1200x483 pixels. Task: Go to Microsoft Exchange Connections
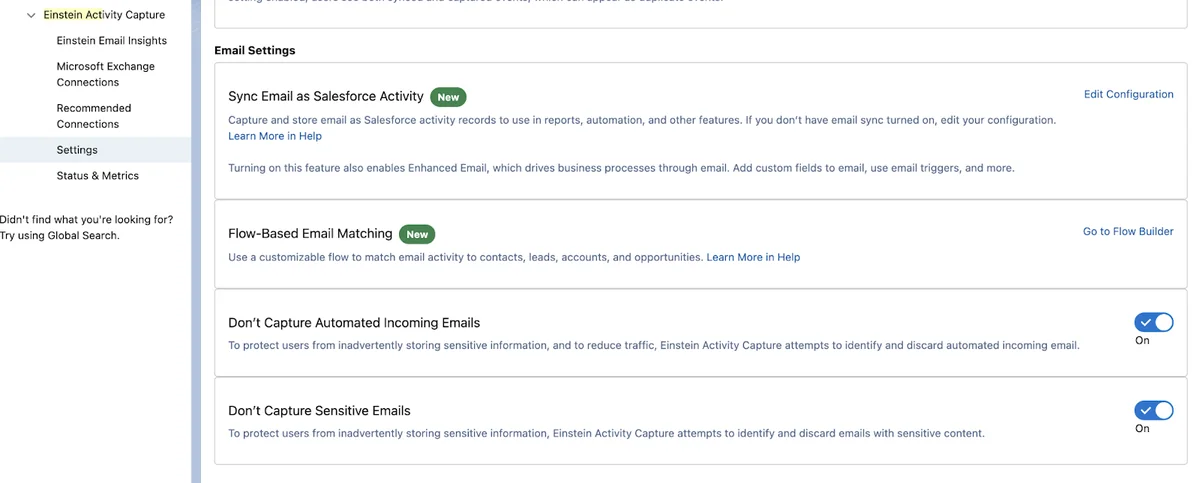[106, 74]
